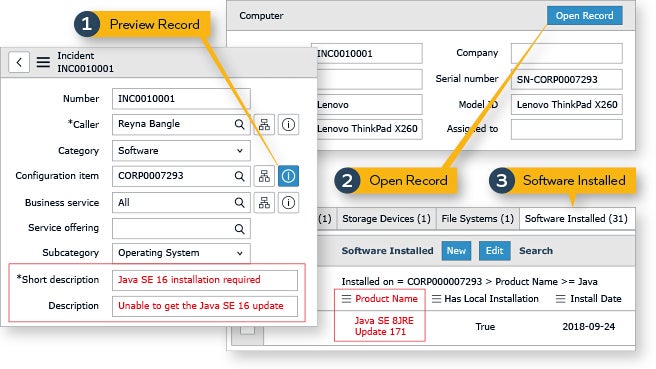Click the Edit button in Software Installed
Image resolution: width=656 pixels, height=369 pixels.
tap(495, 251)
